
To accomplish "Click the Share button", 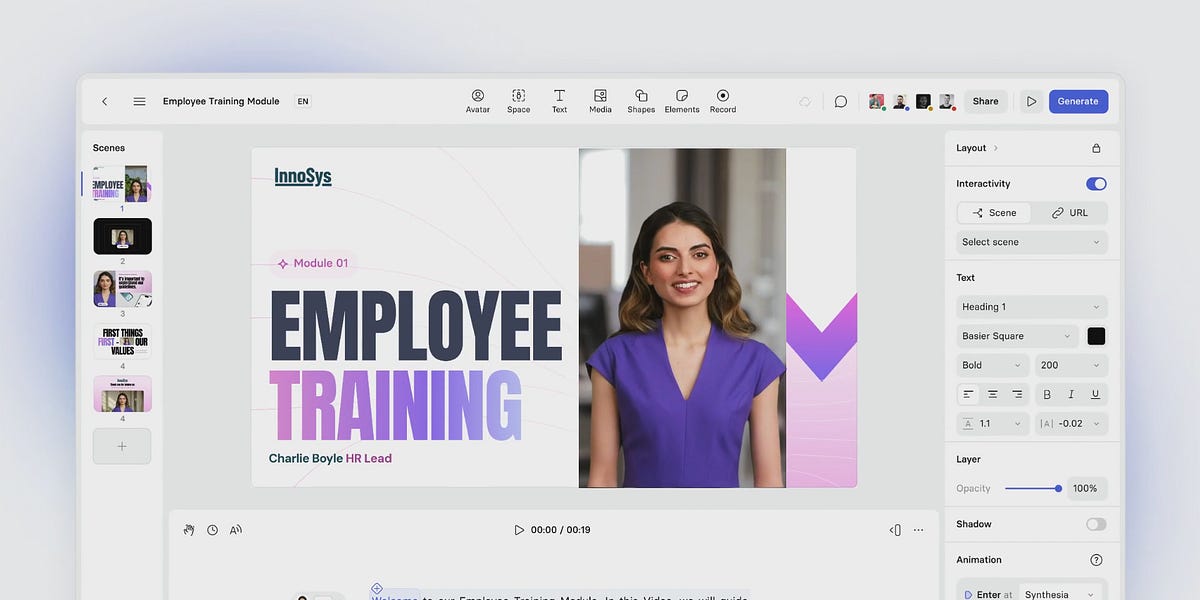I will (985, 101).
